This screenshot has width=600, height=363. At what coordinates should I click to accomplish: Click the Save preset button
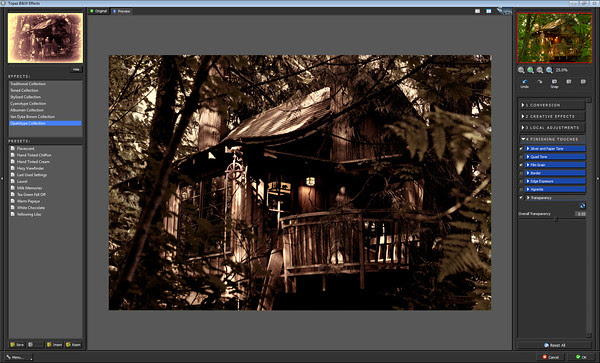(x=17, y=345)
